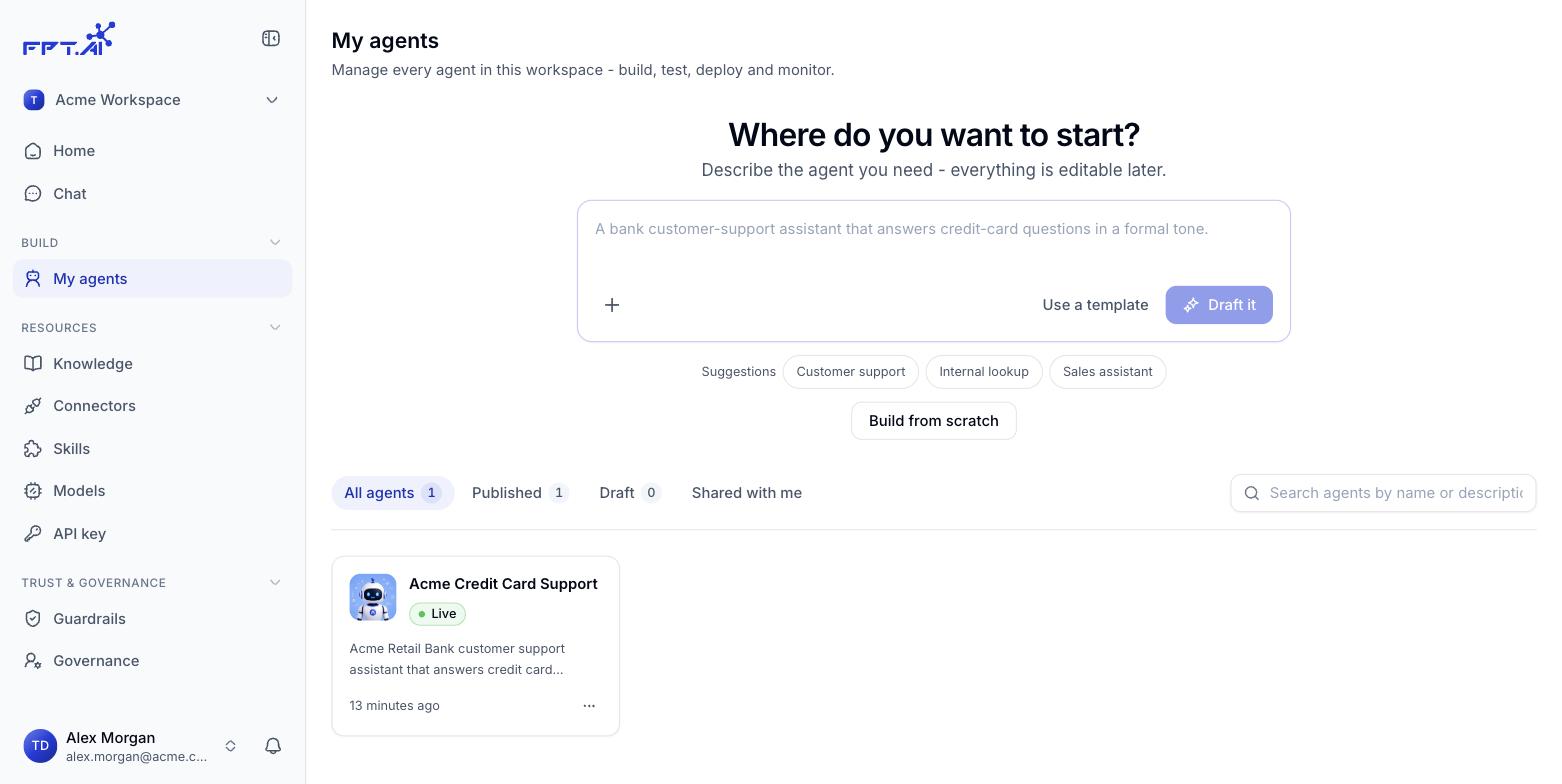
Task: Open Alex Morgan account switcher arrows
Action: click(x=230, y=746)
